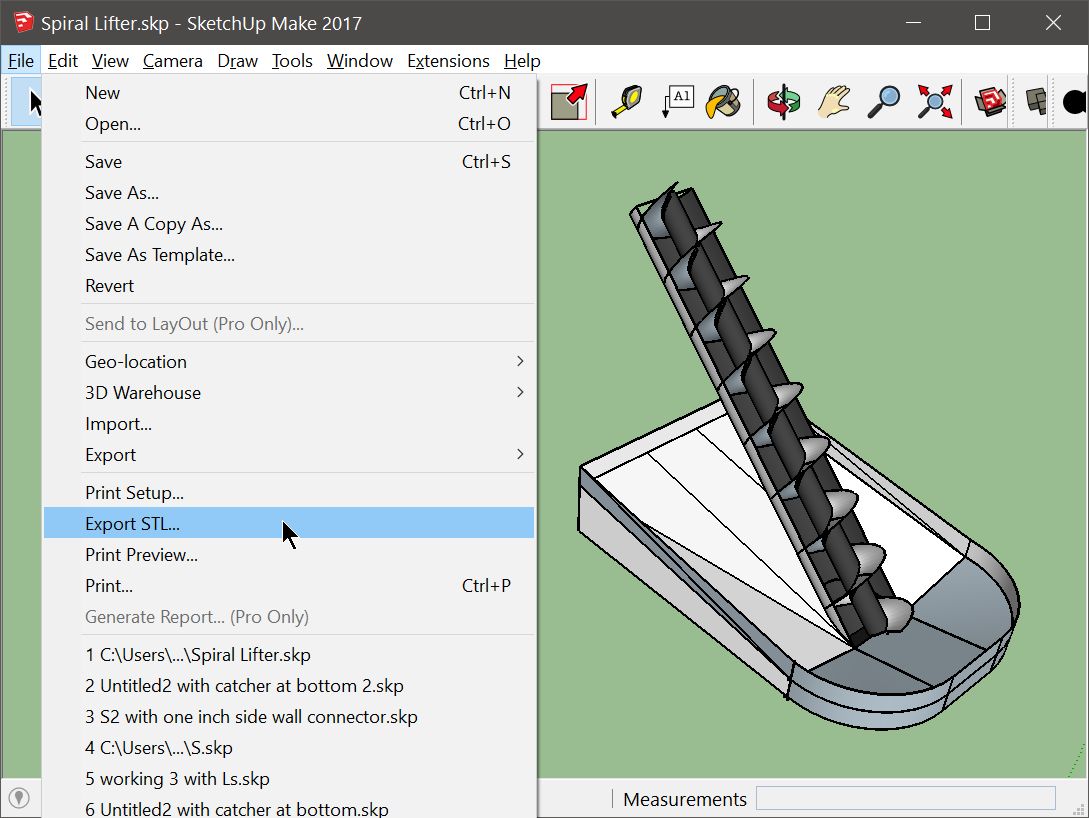Open the Tools menu
Viewport: 1089px width, 818px height.
click(292, 61)
